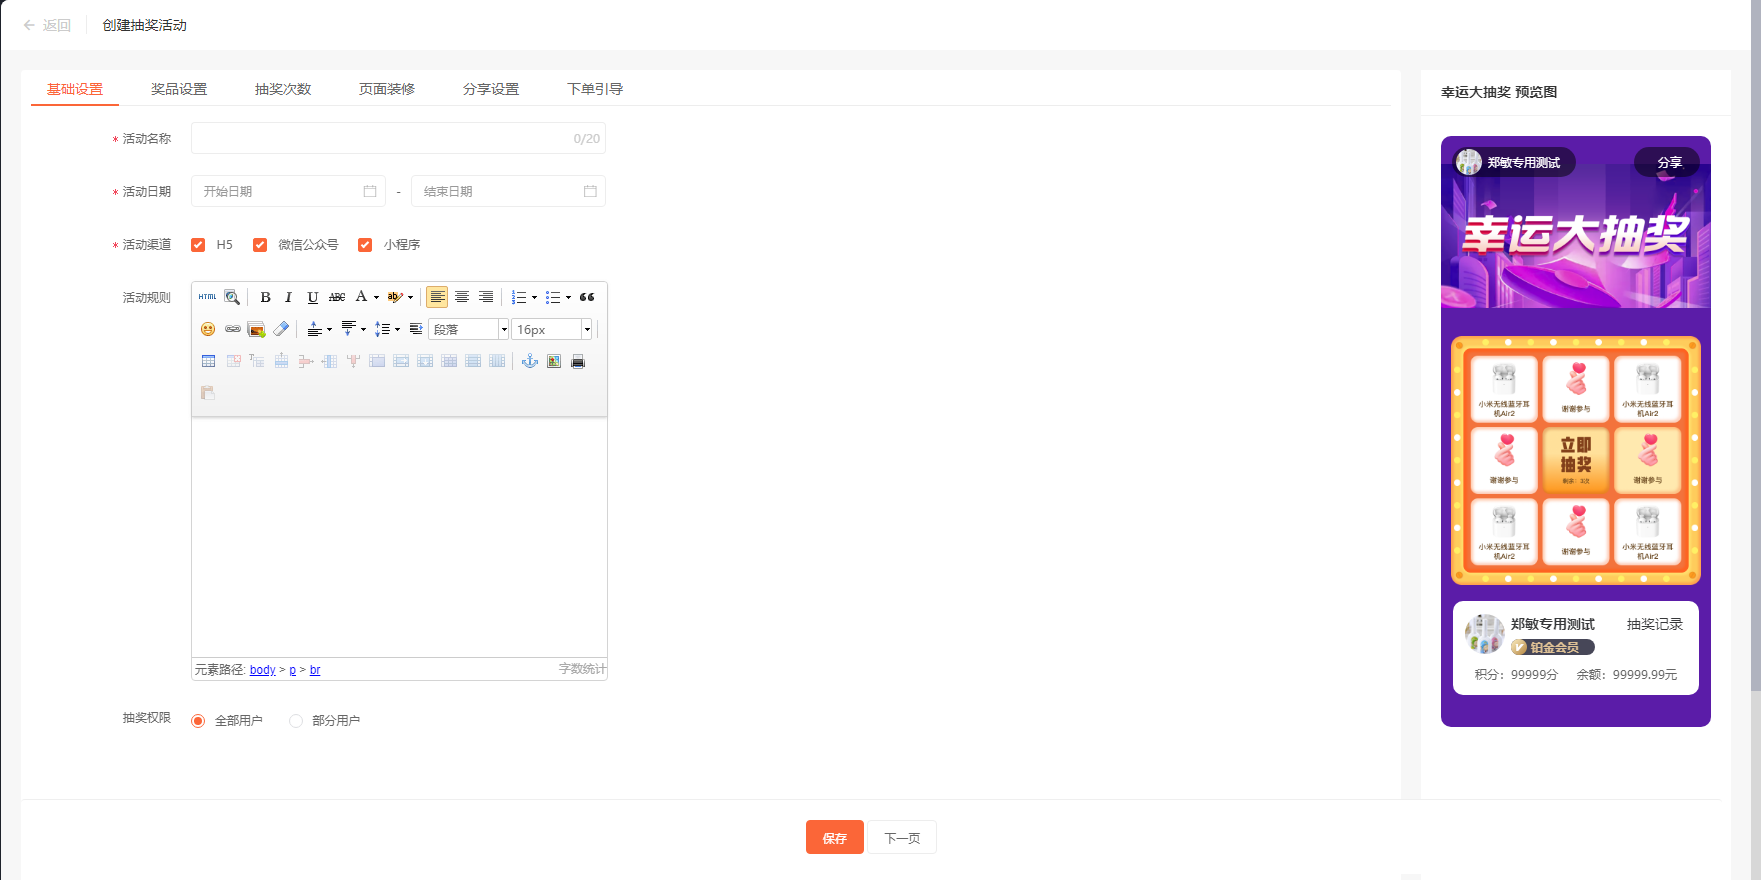
Task: Open the 开始日期 date field
Action: coord(288,191)
